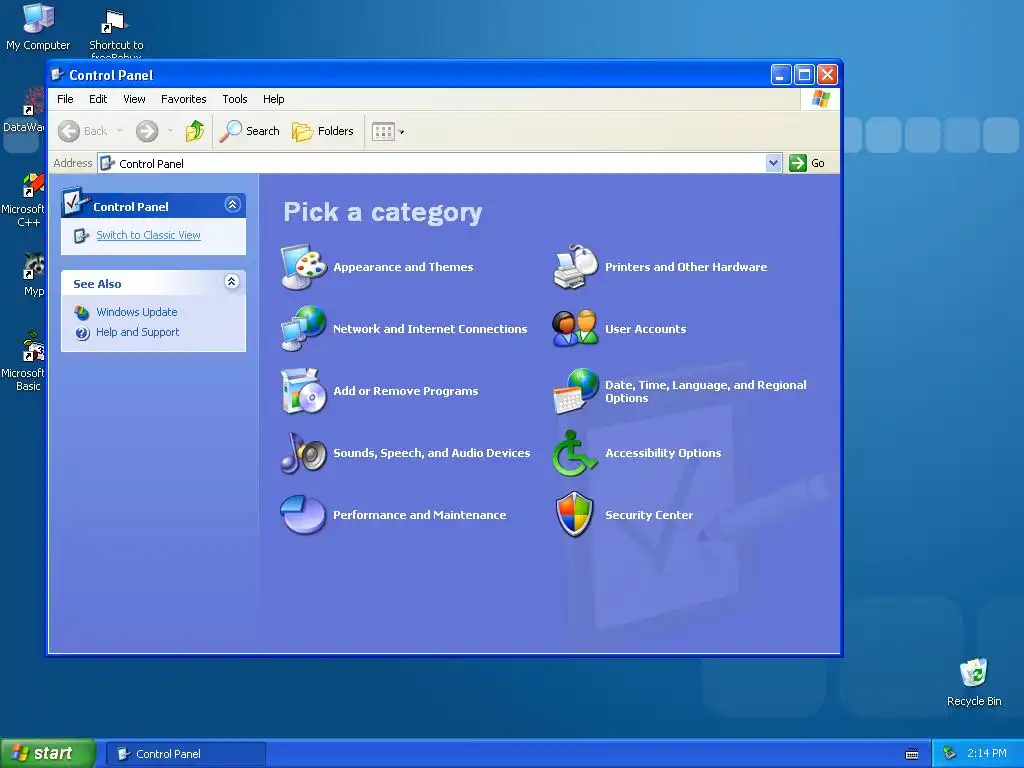Click the Switch to Classic View icon
The width and height of the screenshot is (1024, 768).
click(81, 236)
